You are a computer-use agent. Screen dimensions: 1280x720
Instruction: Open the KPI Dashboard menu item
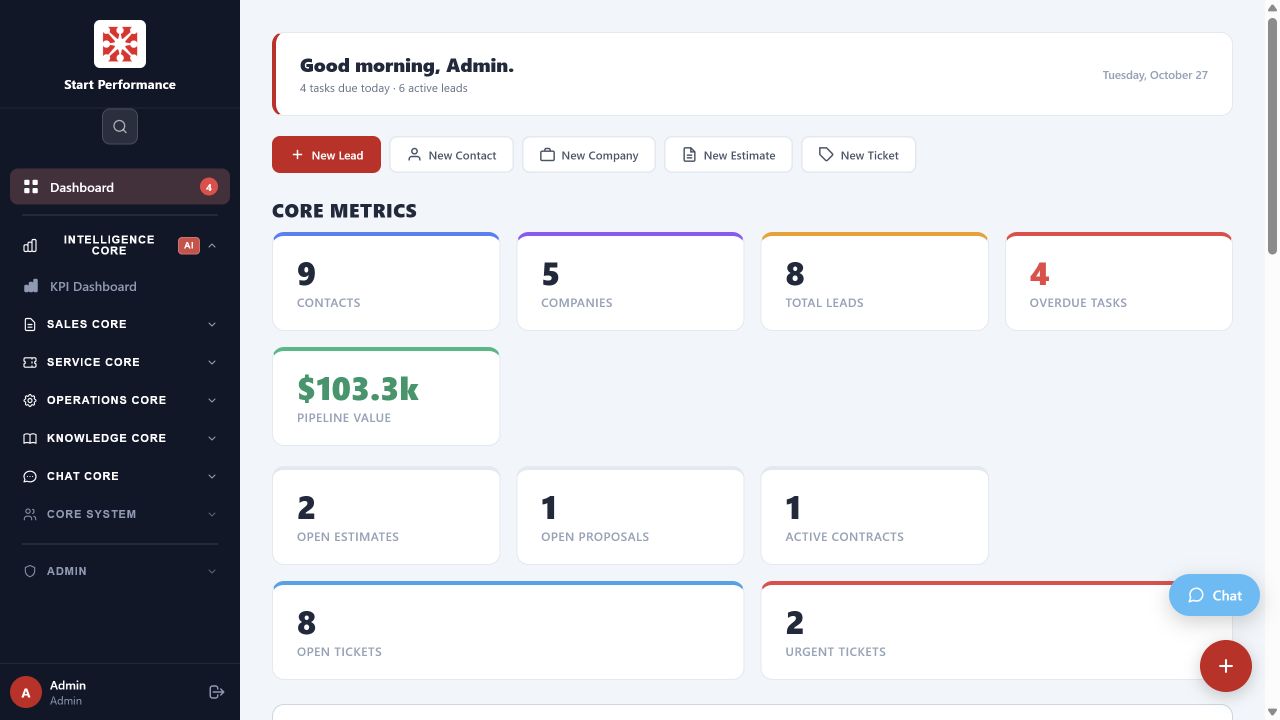(x=120, y=286)
